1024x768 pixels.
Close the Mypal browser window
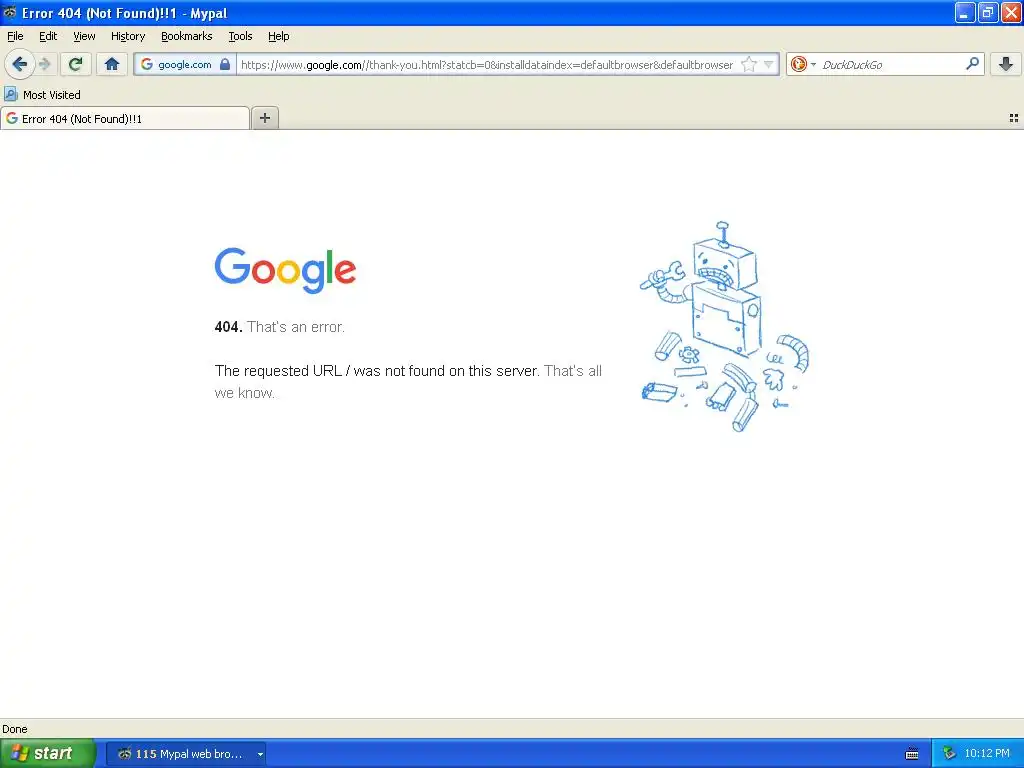[x=1011, y=12]
